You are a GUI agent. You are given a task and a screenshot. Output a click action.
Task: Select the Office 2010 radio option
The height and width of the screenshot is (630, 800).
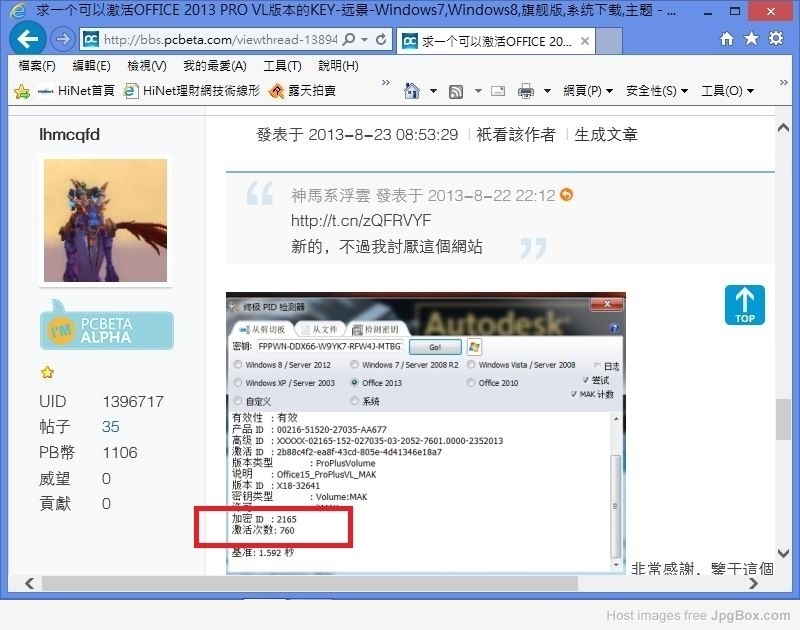(469, 383)
